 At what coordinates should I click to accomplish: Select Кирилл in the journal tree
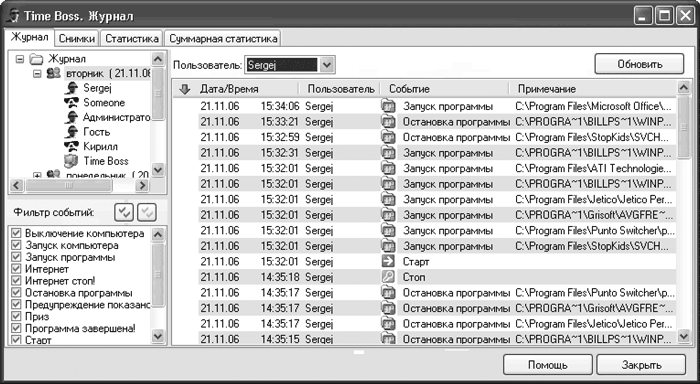click(100, 146)
